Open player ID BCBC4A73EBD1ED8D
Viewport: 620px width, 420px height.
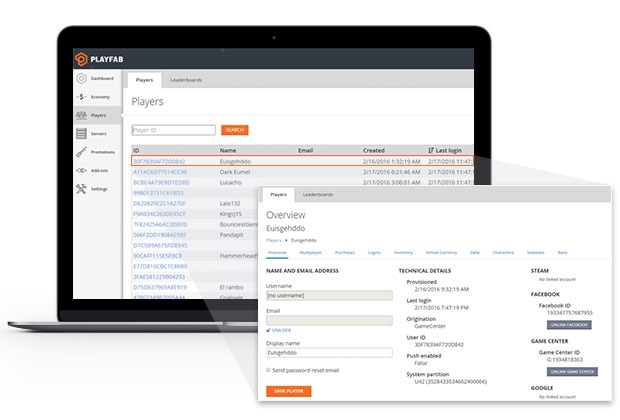click(x=161, y=182)
